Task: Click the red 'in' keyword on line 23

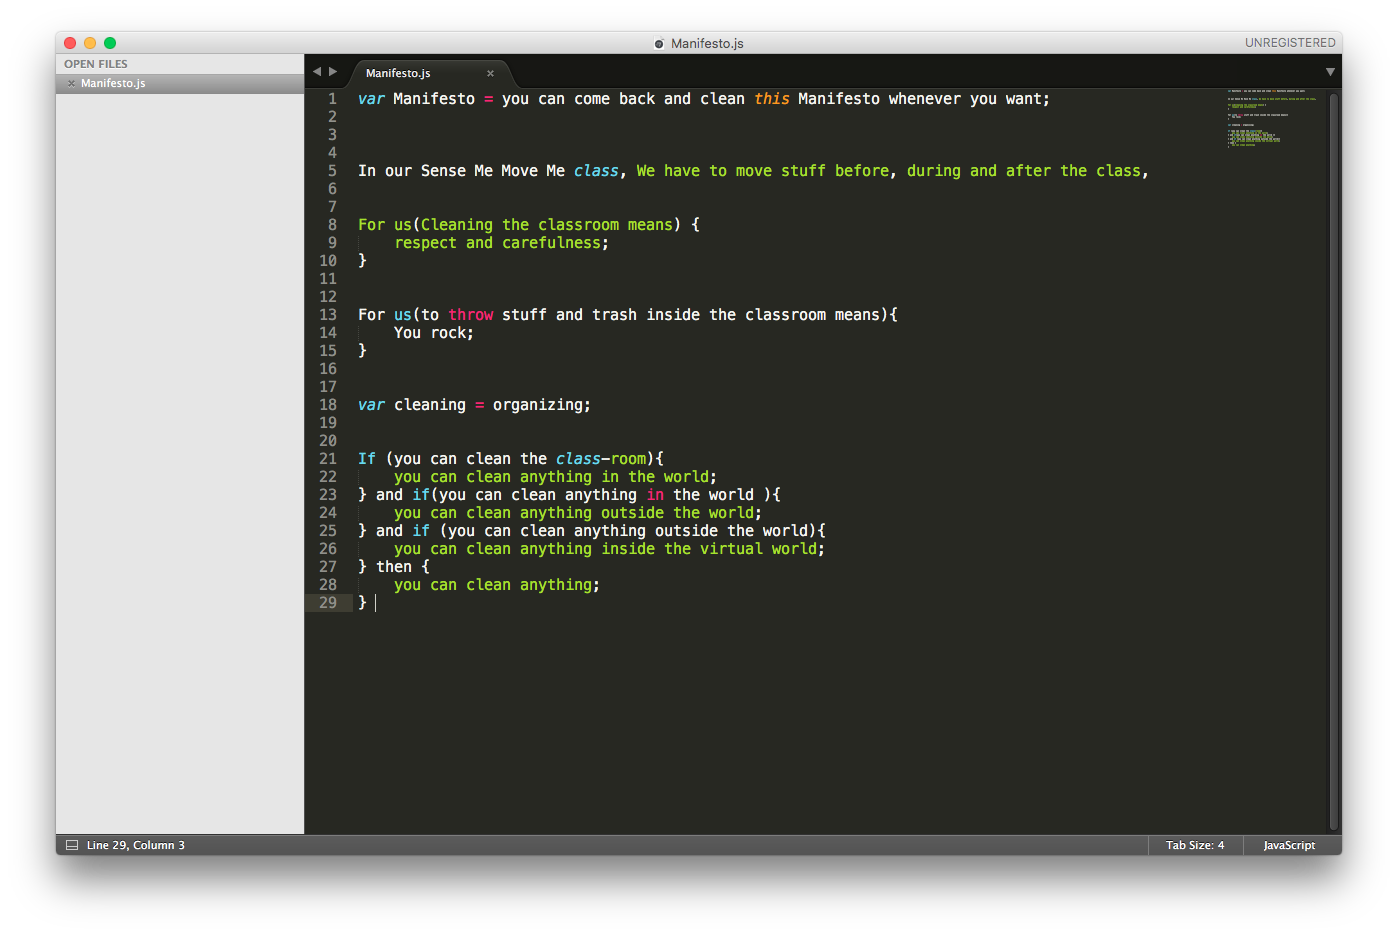Action: (x=655, y=495)
